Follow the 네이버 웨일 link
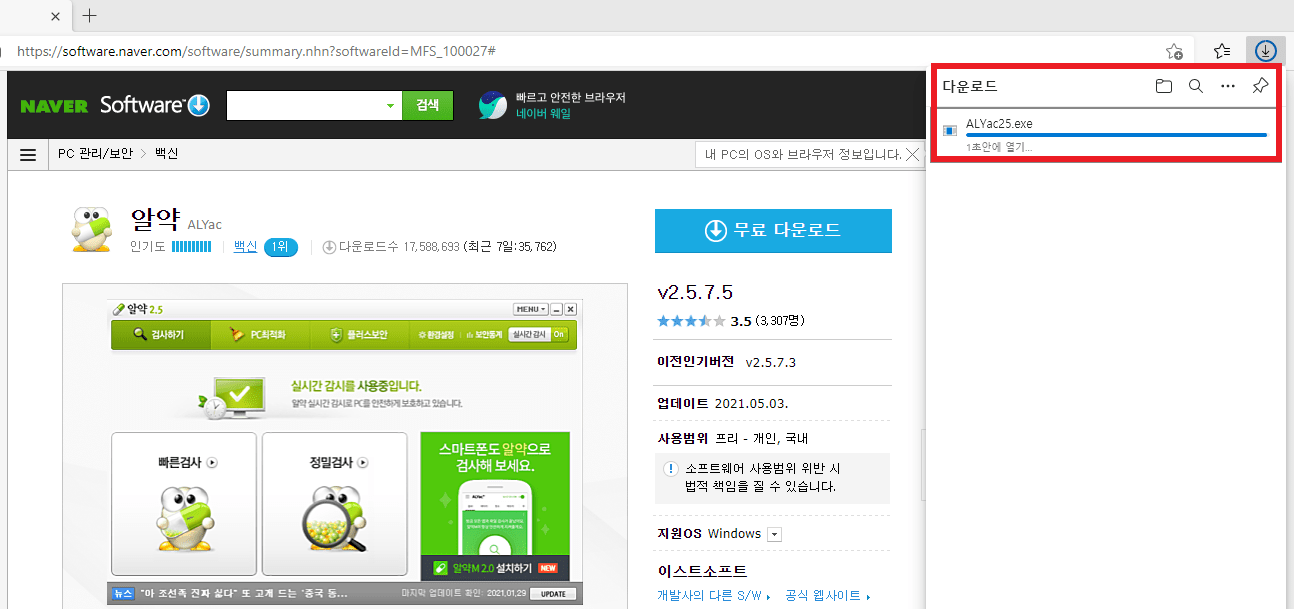The width and height of the screenshot is (1294, 609). pyautogui.click(x=543, y=114)
